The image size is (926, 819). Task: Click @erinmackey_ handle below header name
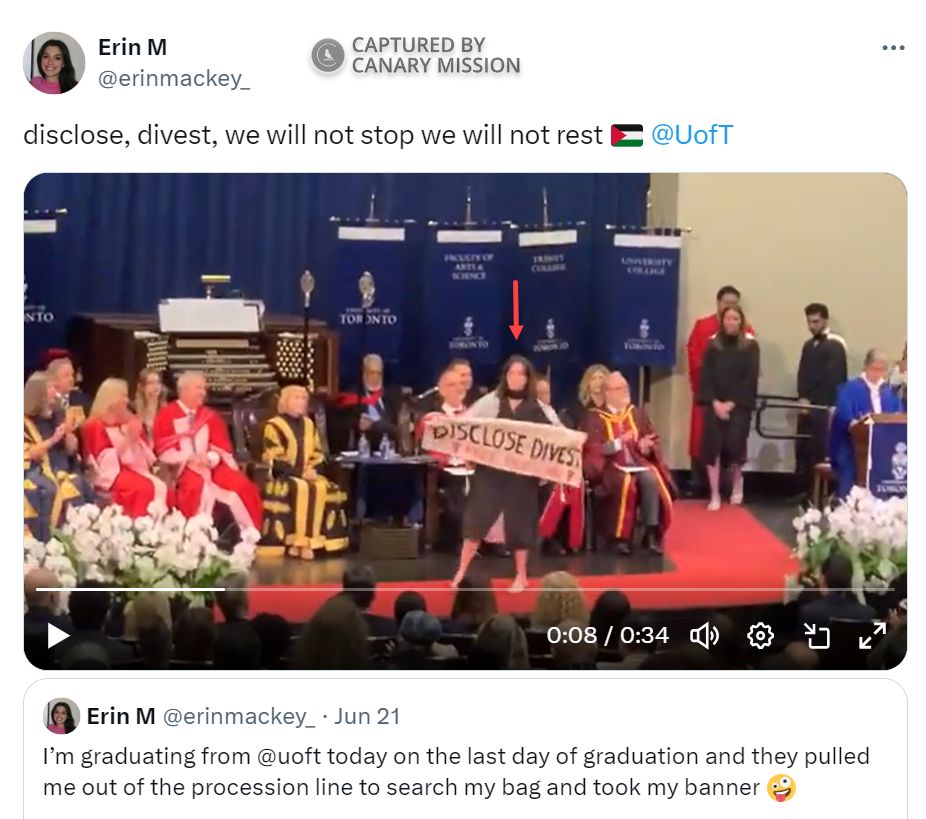(x=173, y=79)
